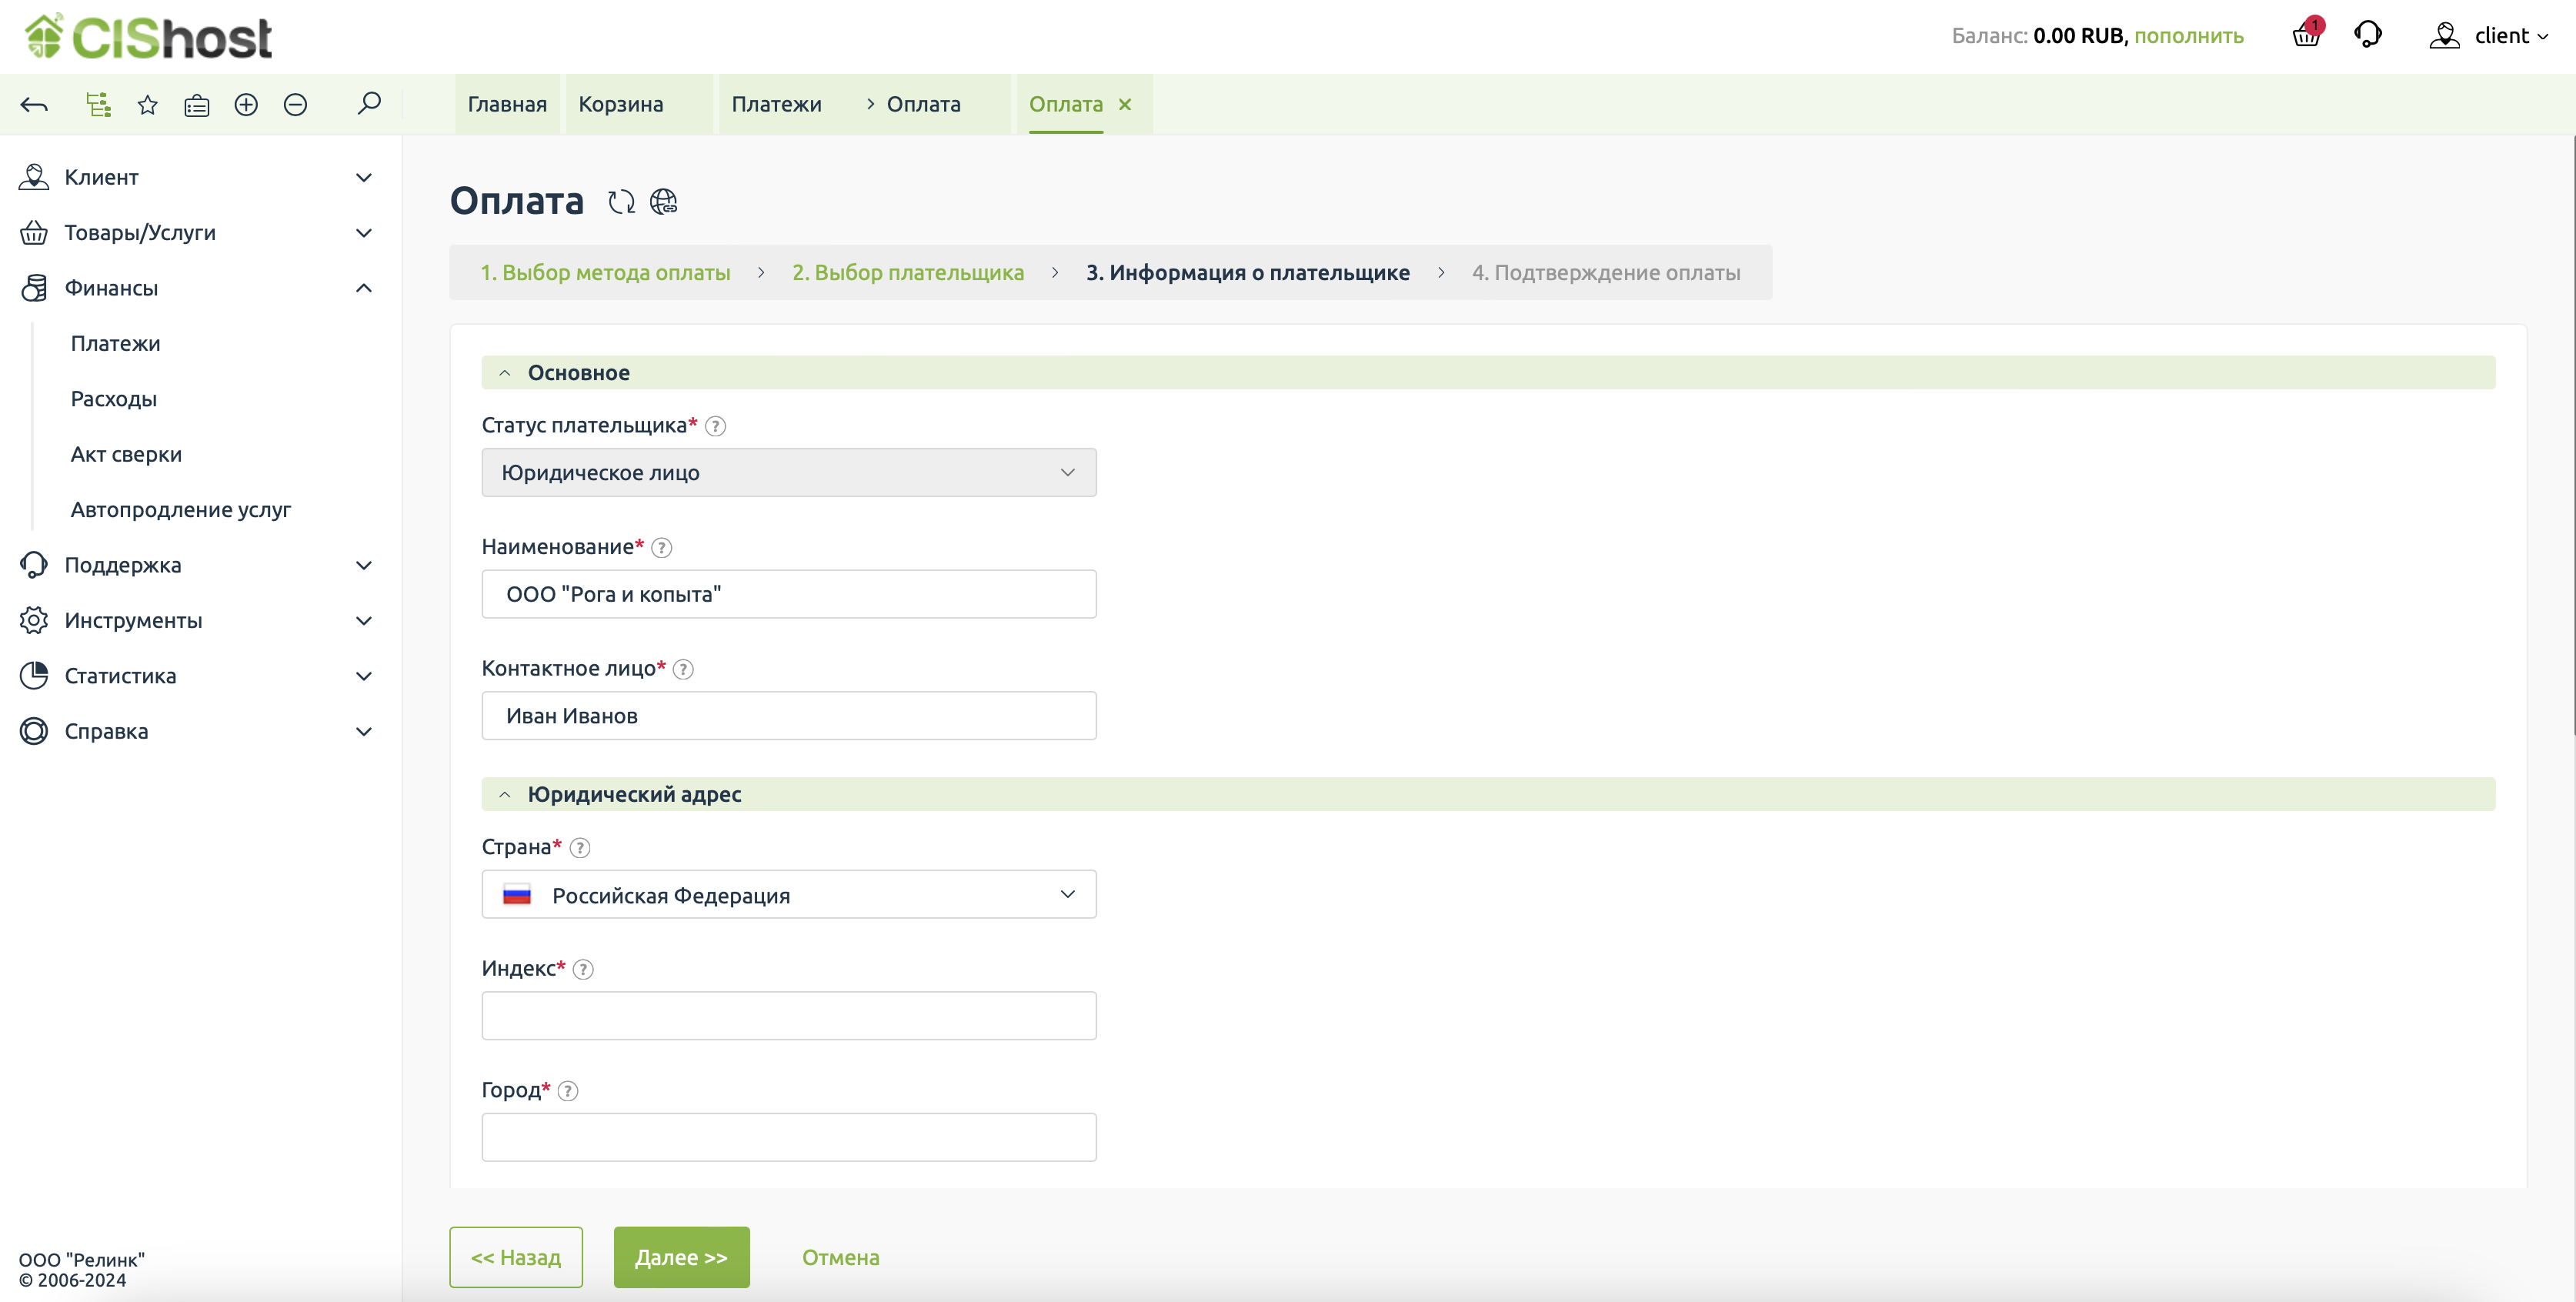The image size is (2576, 1302).
Task: Open Платежи in Финансы menu
Action: 116,344
